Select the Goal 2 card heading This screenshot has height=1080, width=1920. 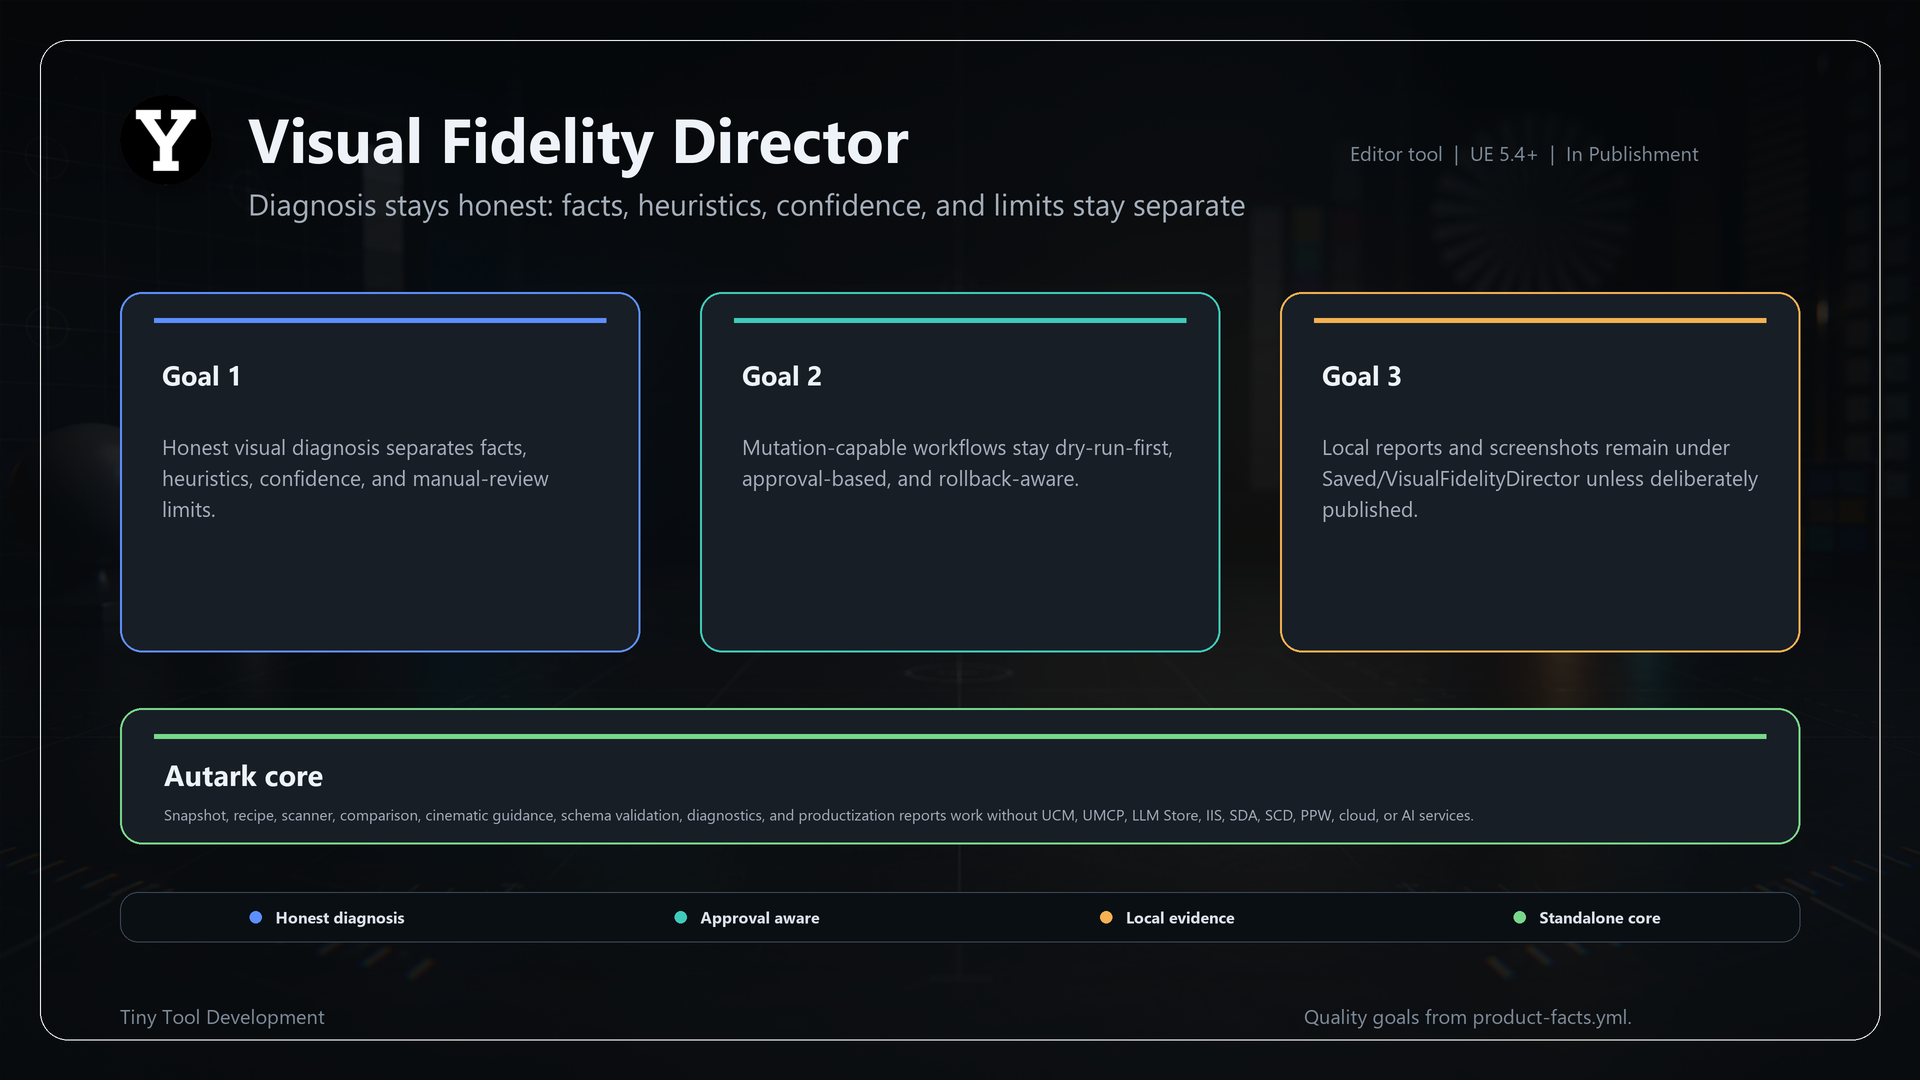[x=782, y=376]
